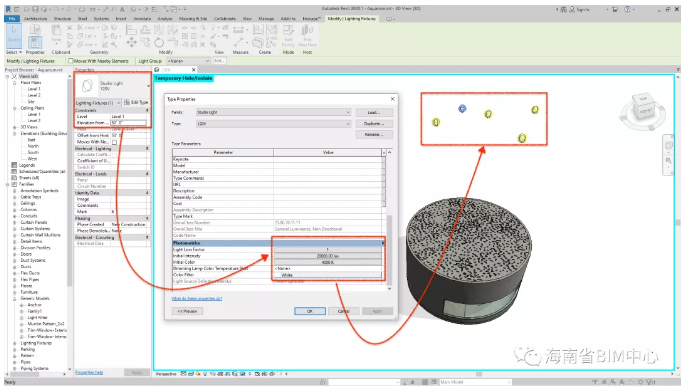
Task: Click the Help question mark icon
Action: (x=627, y=9)
